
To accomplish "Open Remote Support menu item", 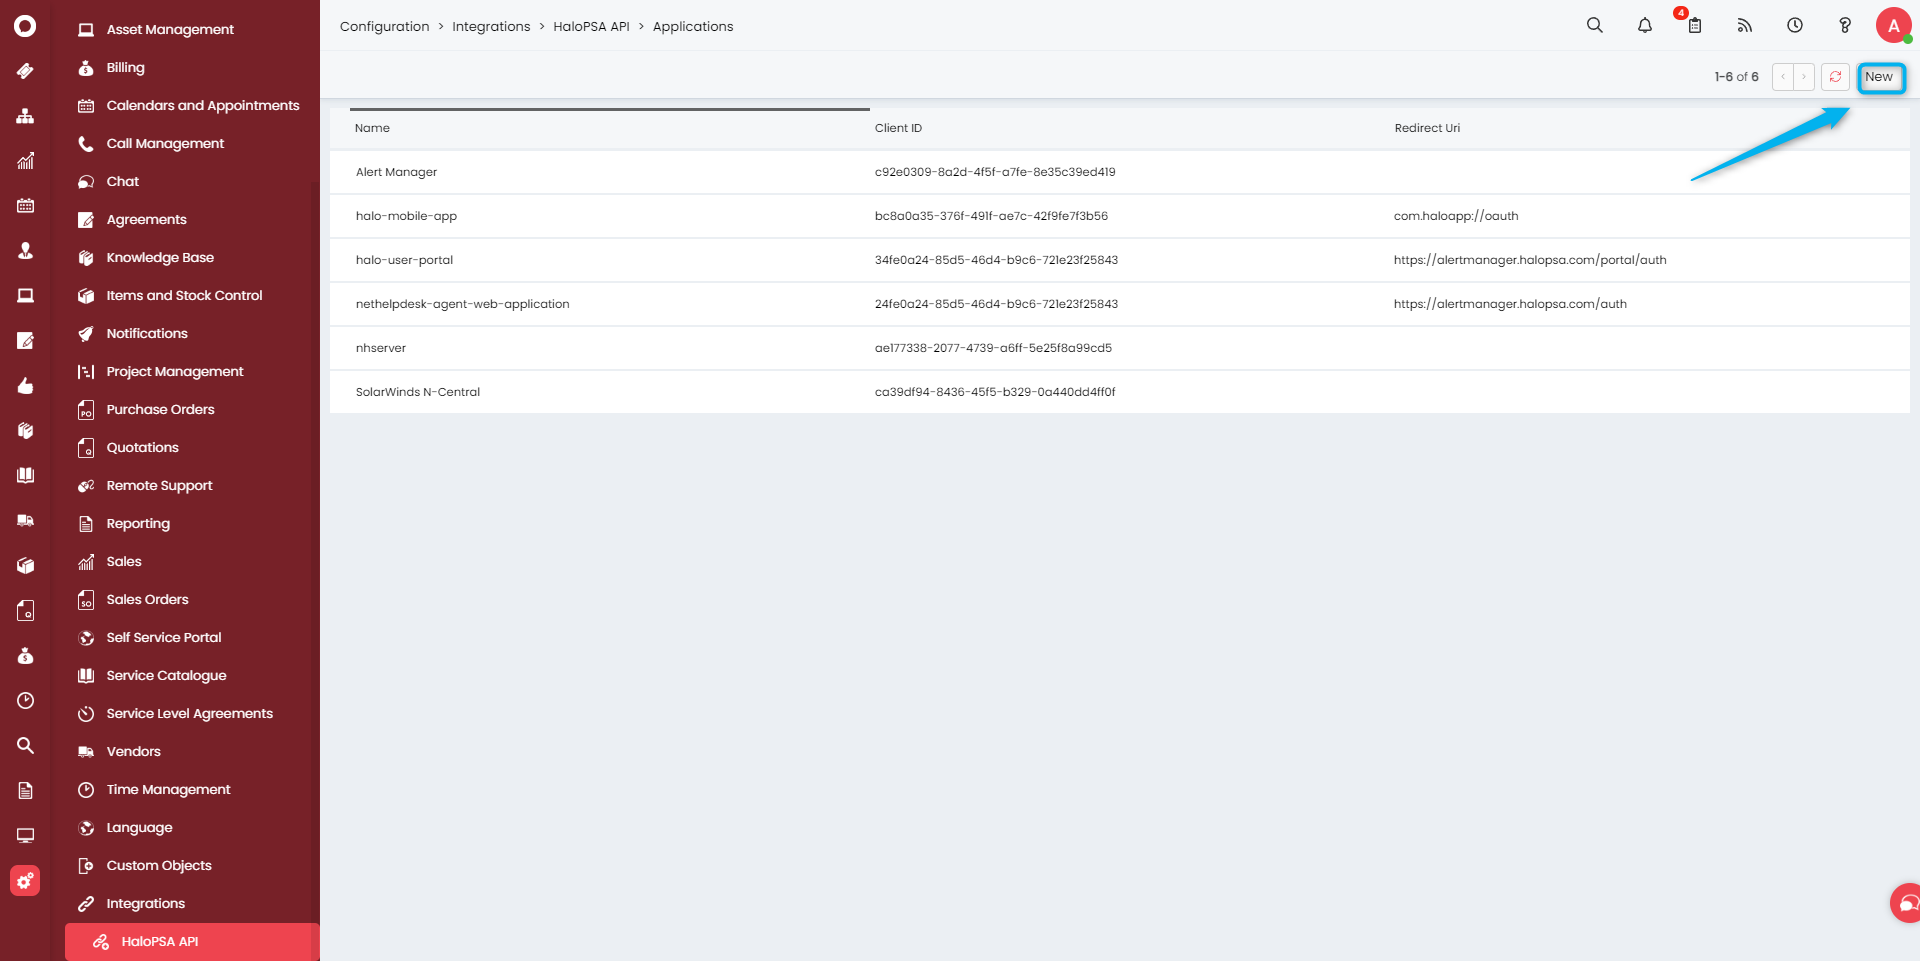I will pyautogui.click(x=159, y=486).
